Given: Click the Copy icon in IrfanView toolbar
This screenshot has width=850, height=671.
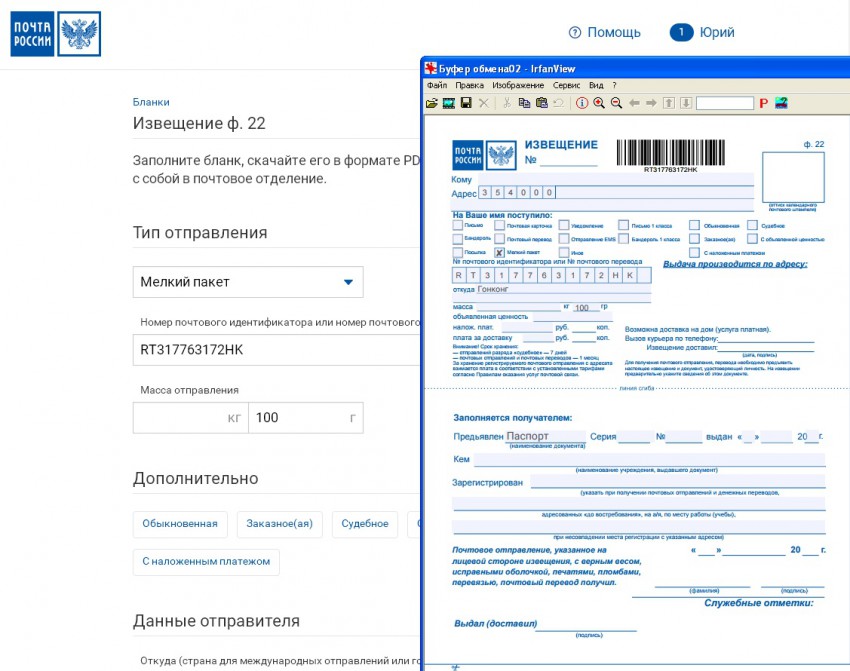Looking at the screenshot, I should coord(524,103).
